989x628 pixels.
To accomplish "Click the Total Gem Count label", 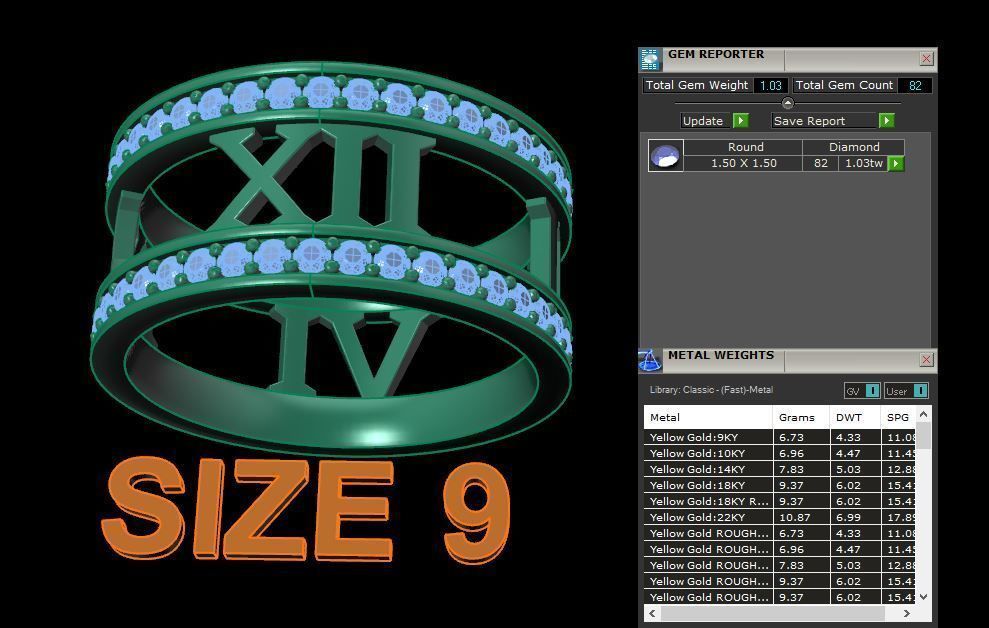I will coord(844,85).
